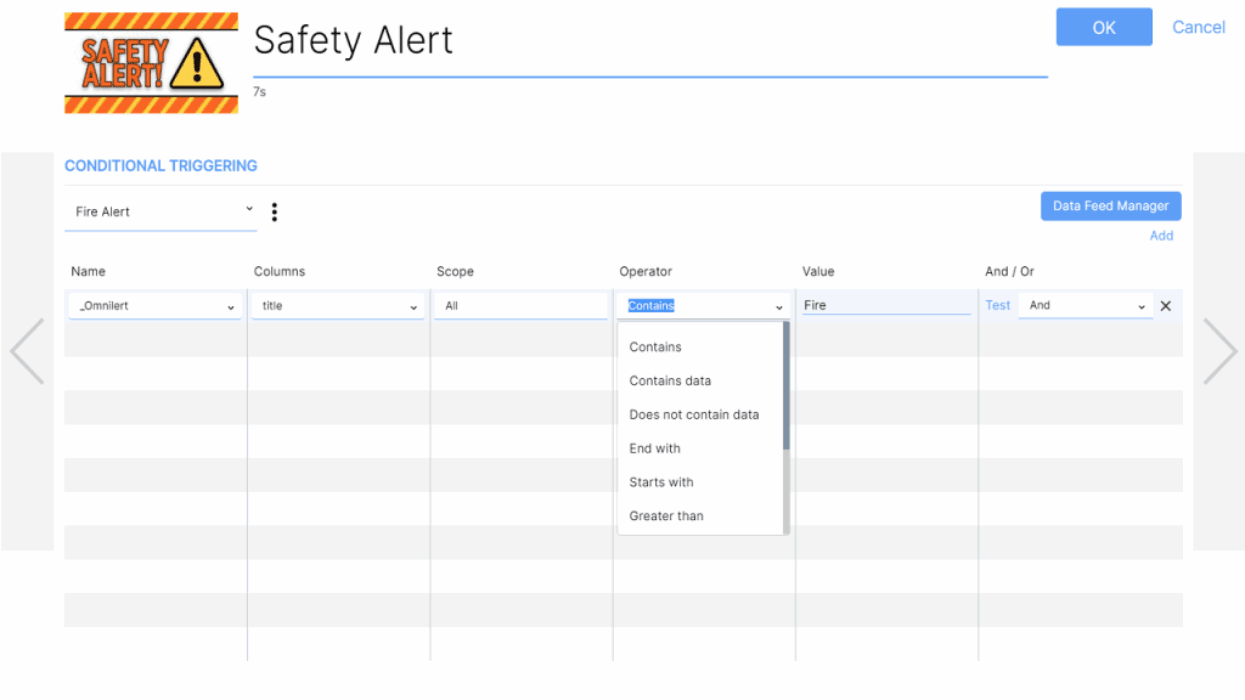
Task: Choose 'Does not contain data' option
Action: (x=694, y=415)
